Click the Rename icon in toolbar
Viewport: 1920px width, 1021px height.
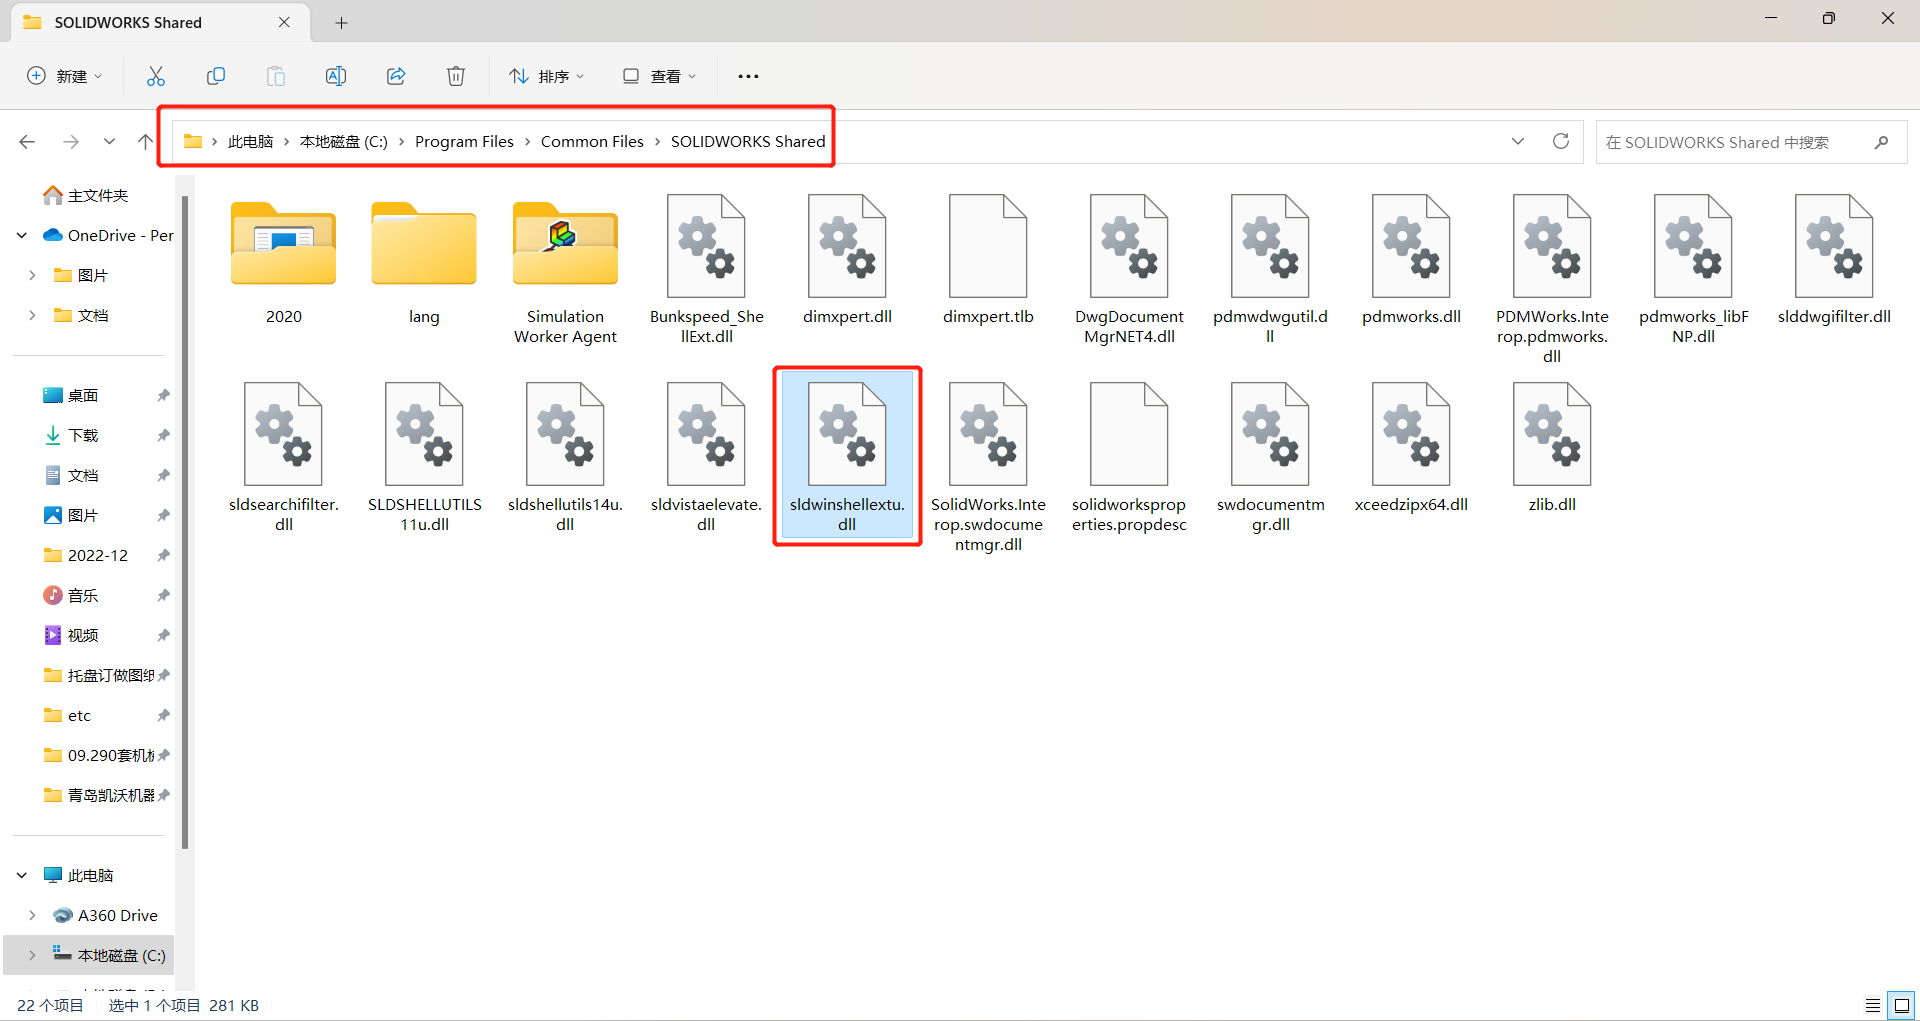[x=336, y=76]
